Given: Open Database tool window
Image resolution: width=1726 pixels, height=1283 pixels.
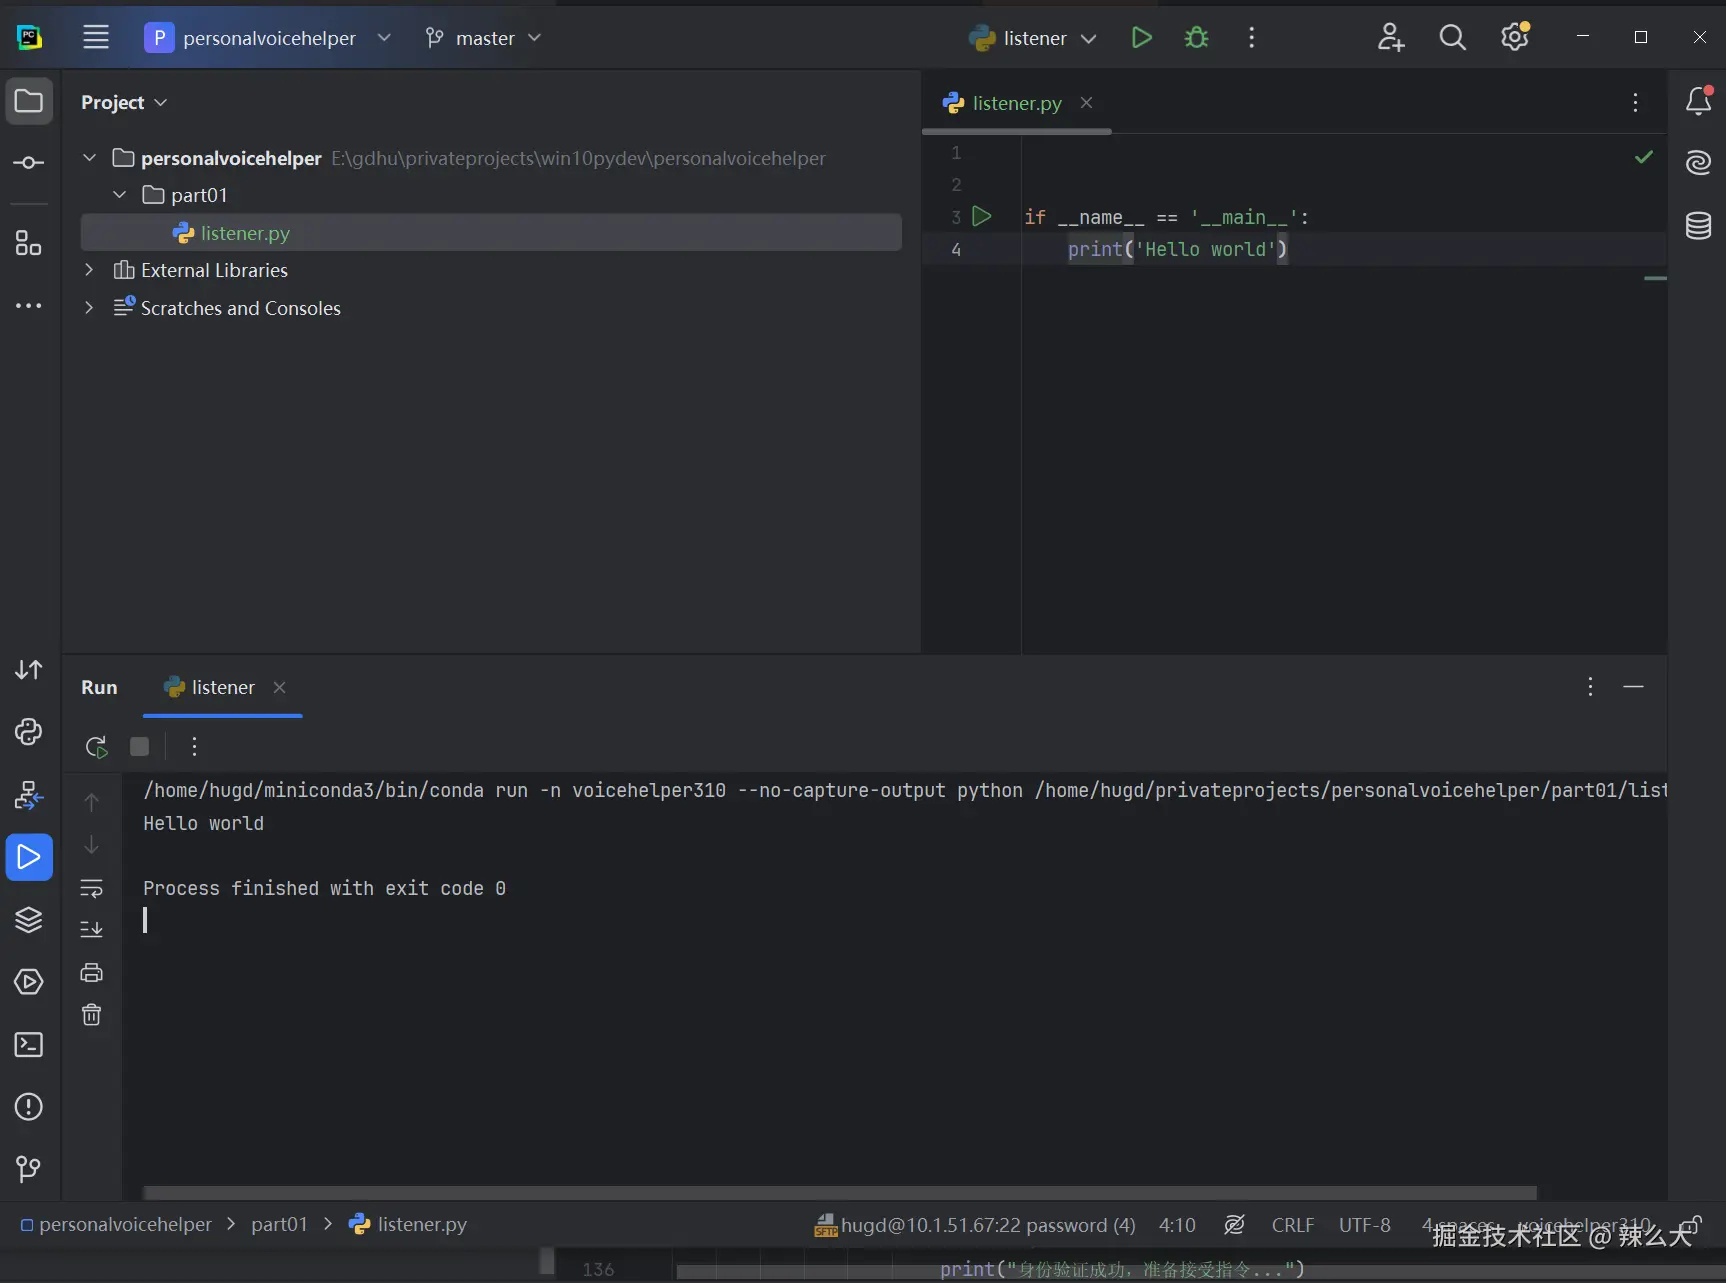Looking at the screenshot, I should 1698,225.
